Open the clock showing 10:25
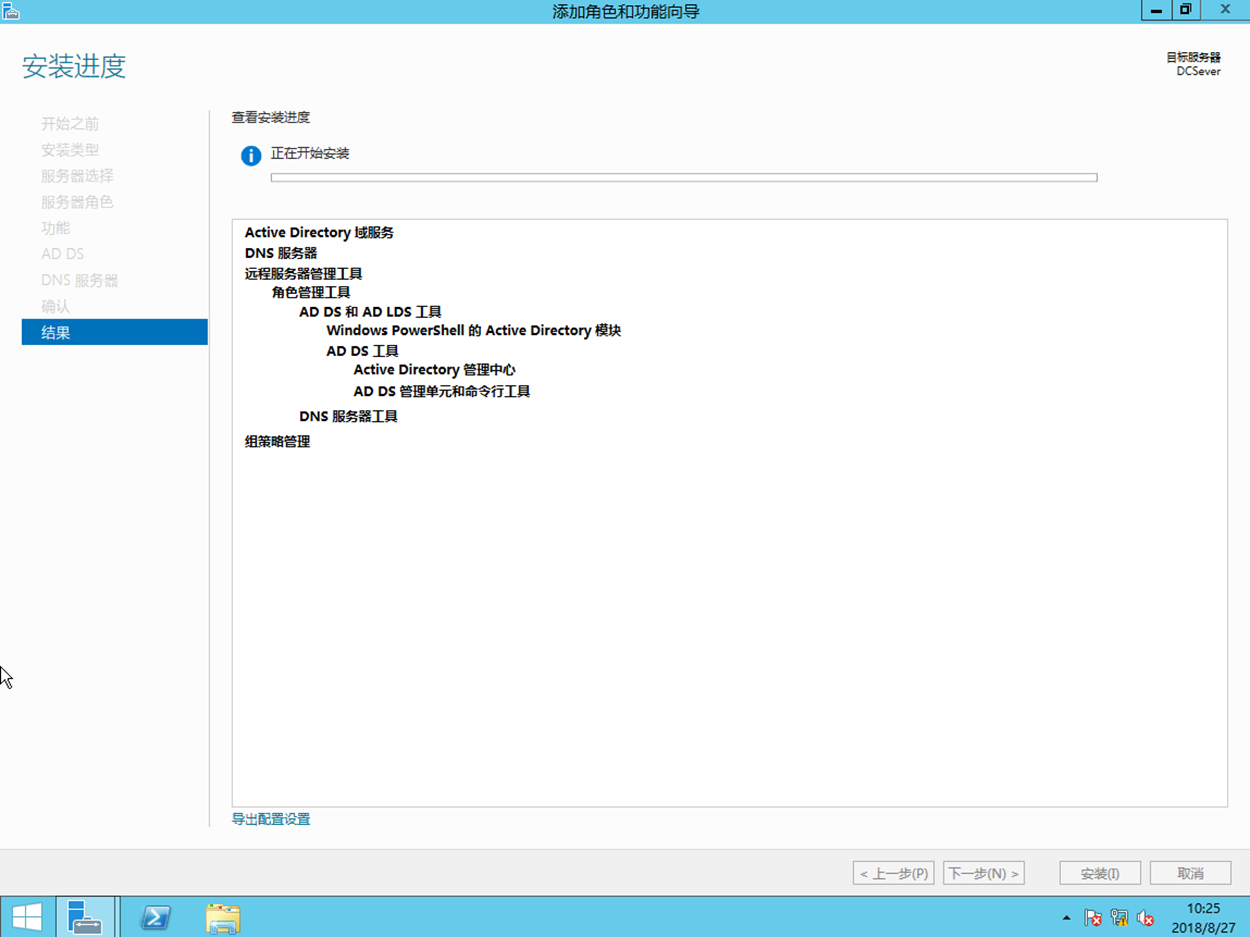1250x937 pixels. [1203, 917]
